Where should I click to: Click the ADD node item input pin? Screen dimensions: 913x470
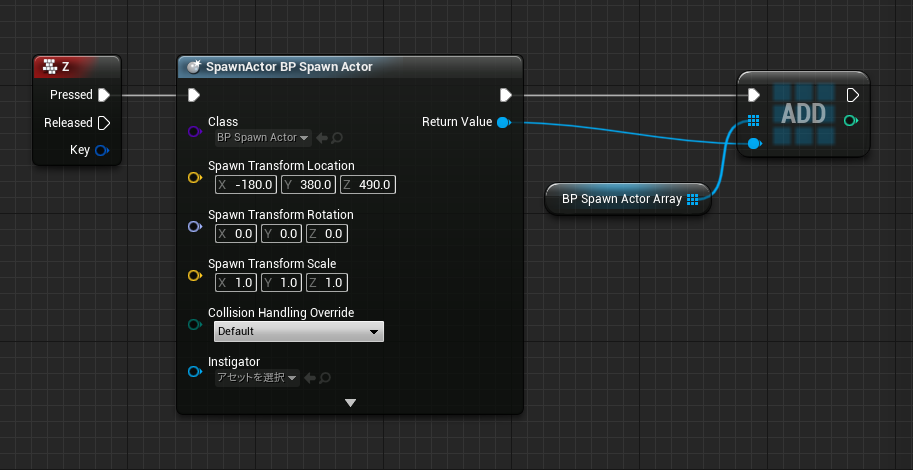point(754,143)
